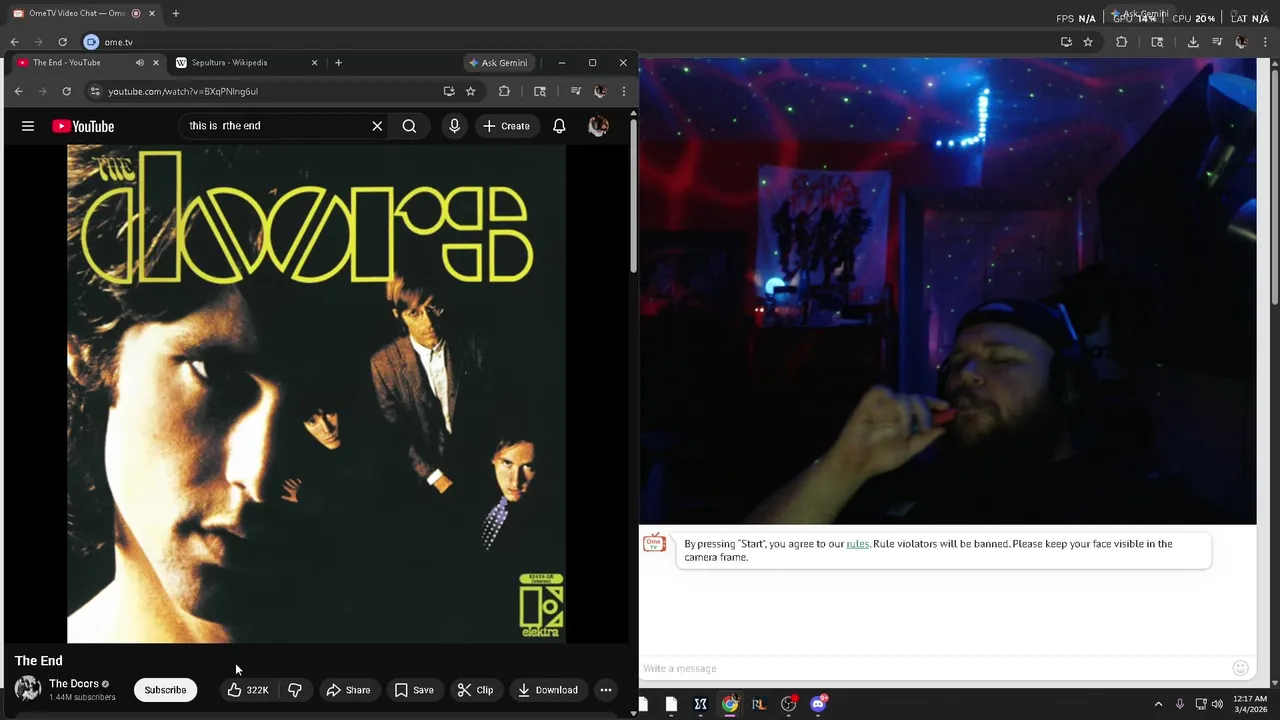Open The Doors channel avatar
1280x720 pixels.
28,689
